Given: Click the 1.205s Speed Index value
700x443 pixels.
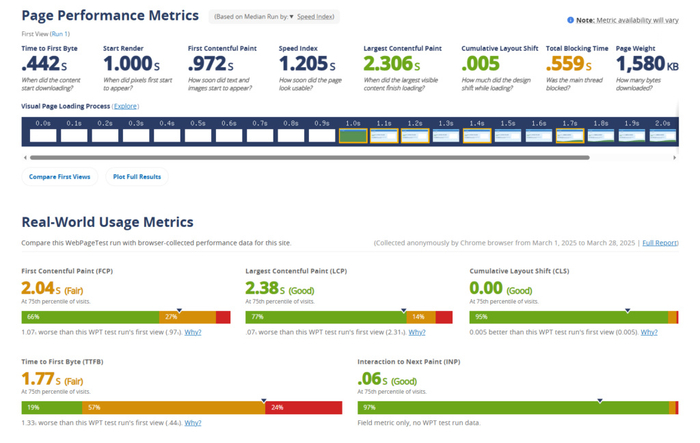Looking at the screenshot, I should 308,64.
